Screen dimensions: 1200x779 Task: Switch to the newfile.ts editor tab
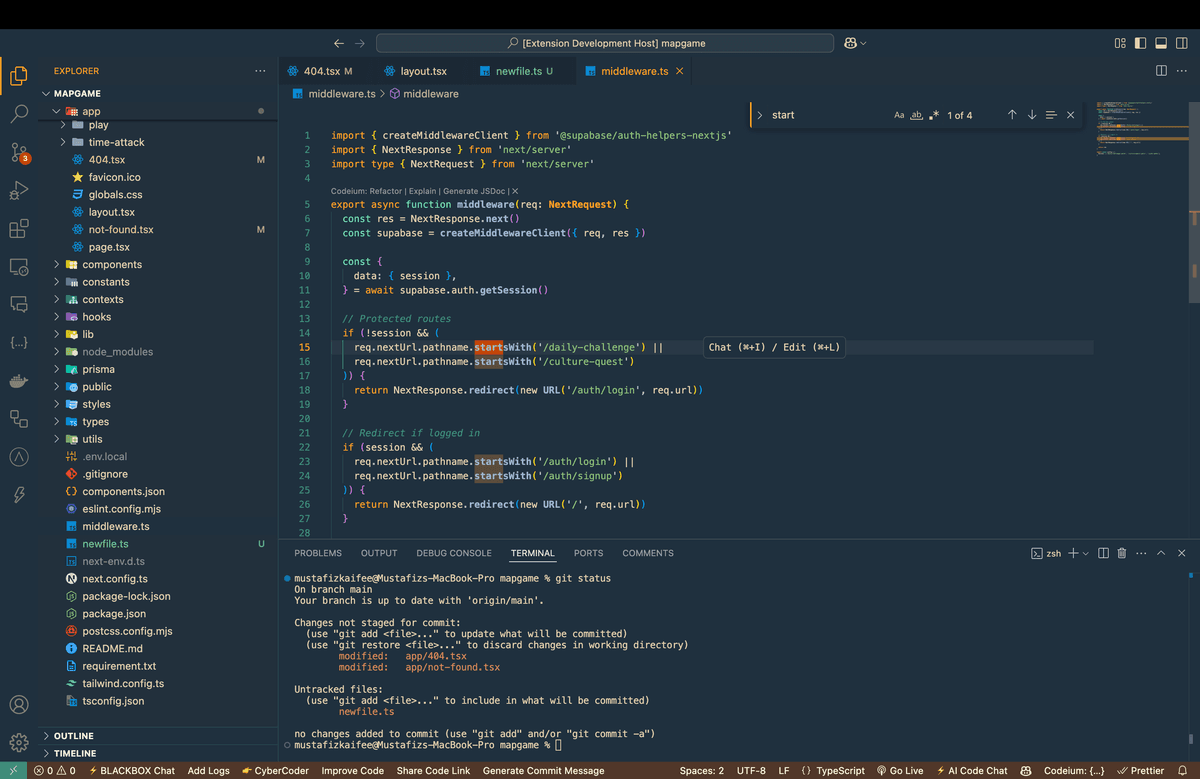pos(519,71)
